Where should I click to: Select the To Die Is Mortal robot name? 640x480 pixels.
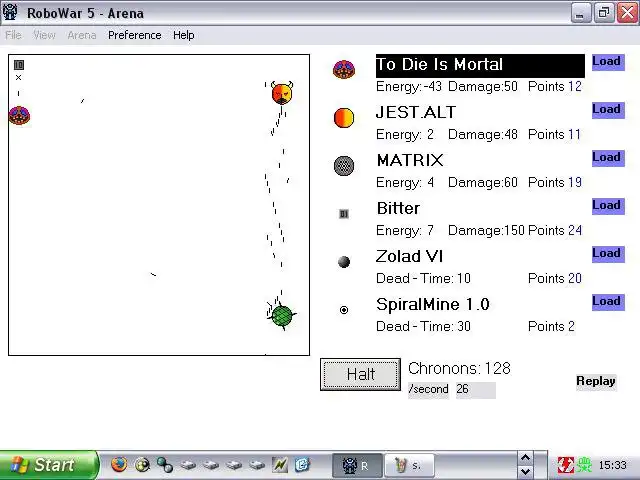tap(480, 65)
